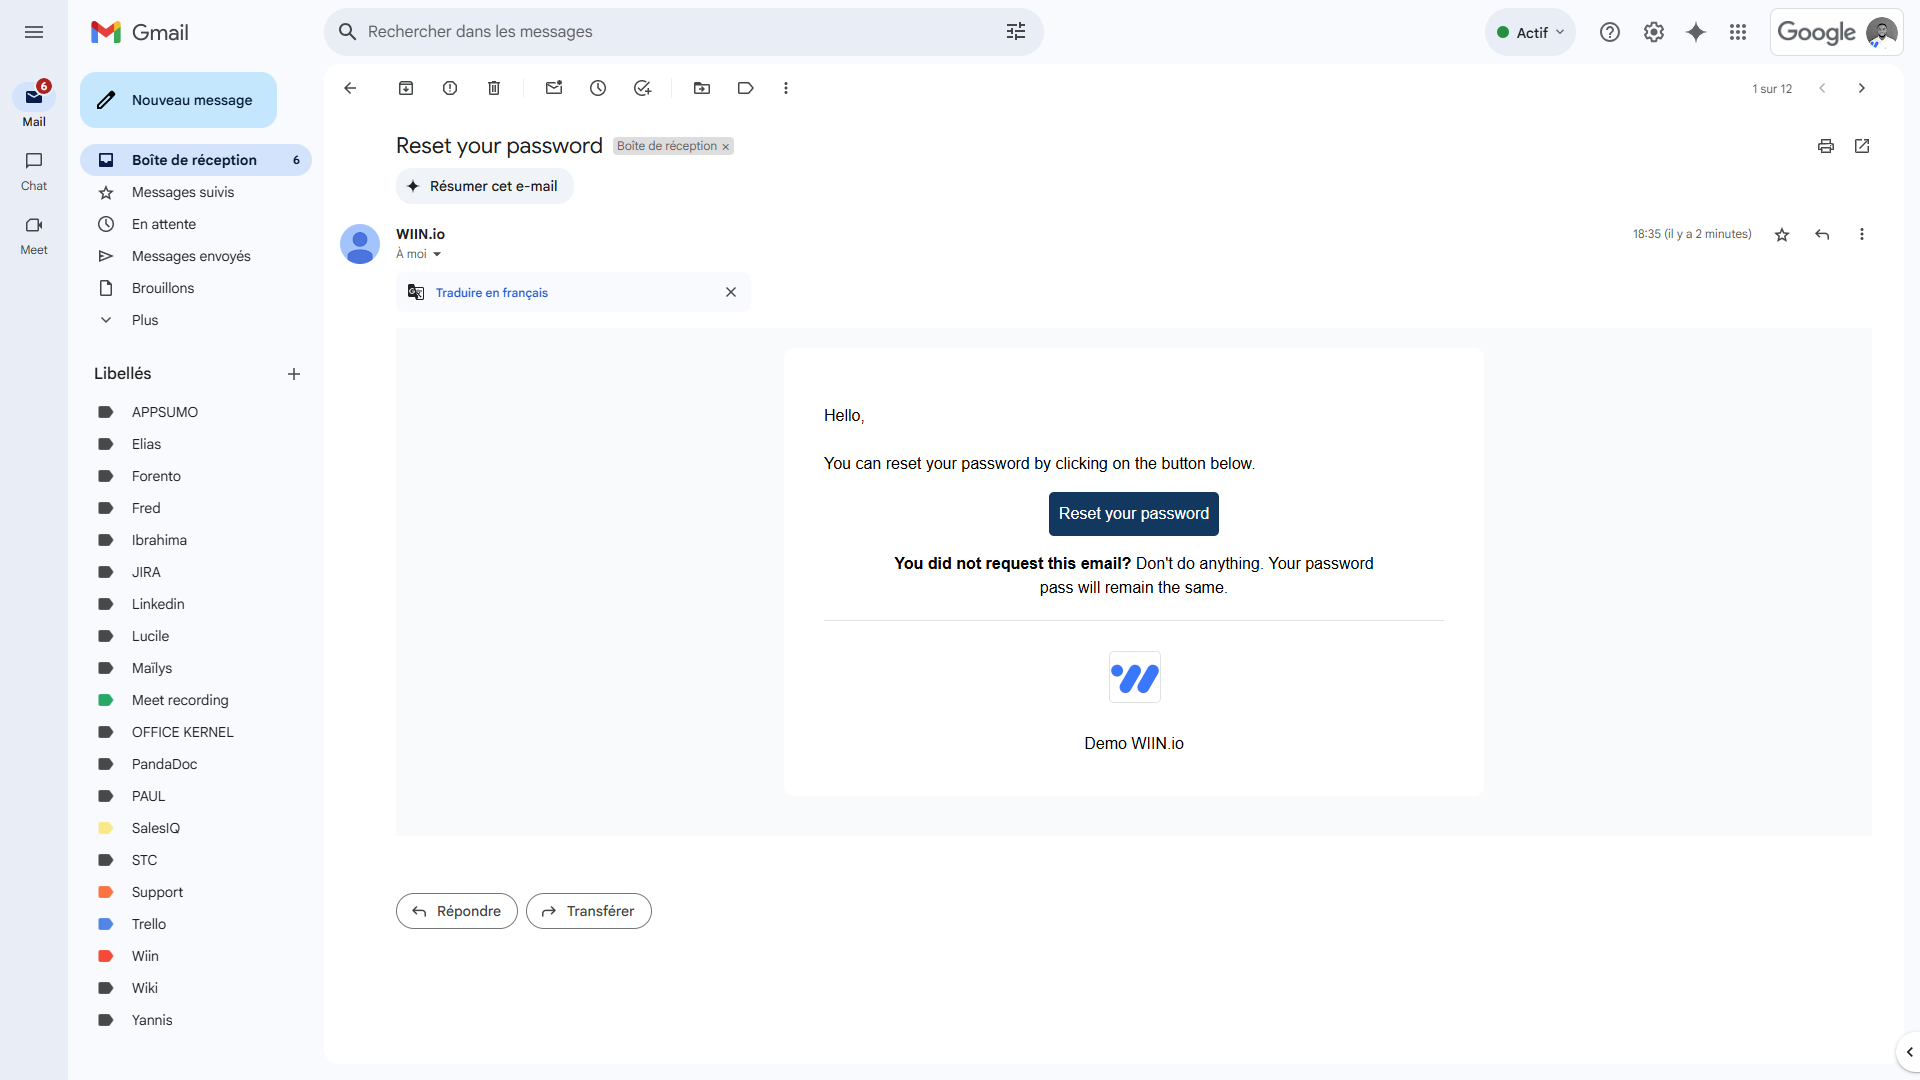Archive this email
The width and height of the screenshot is (1920, 1080).
406,88
